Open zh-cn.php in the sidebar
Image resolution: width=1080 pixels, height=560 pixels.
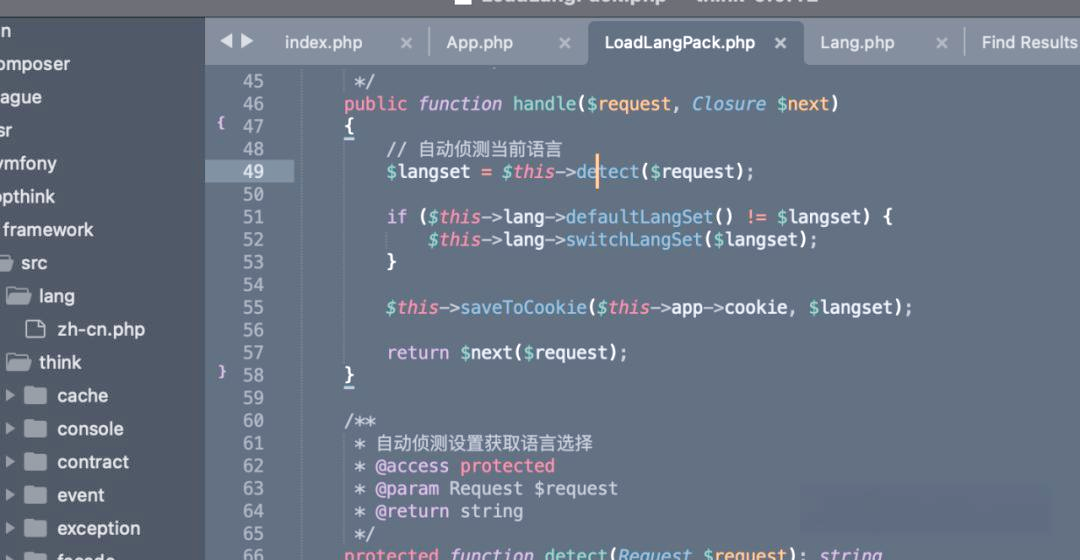point(101,329)
